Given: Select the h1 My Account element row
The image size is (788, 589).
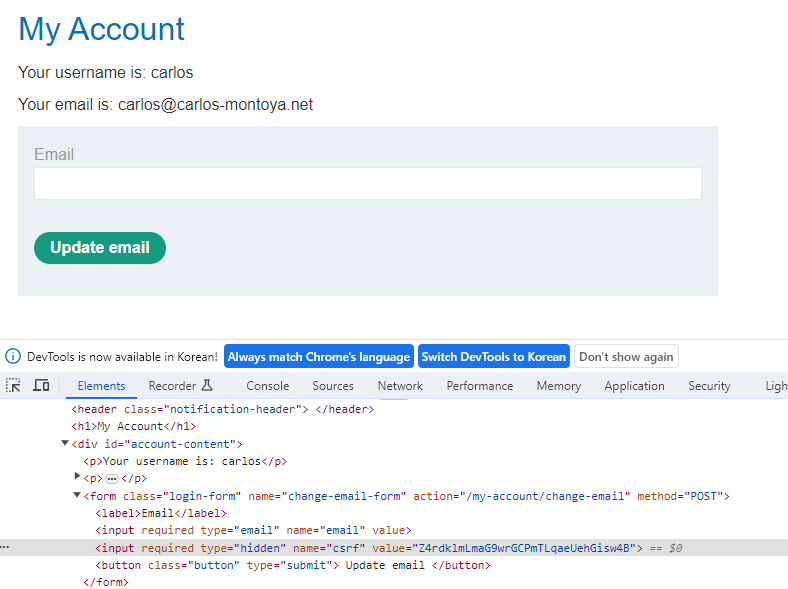Looking at the screenshot, I should click(133, 426).
